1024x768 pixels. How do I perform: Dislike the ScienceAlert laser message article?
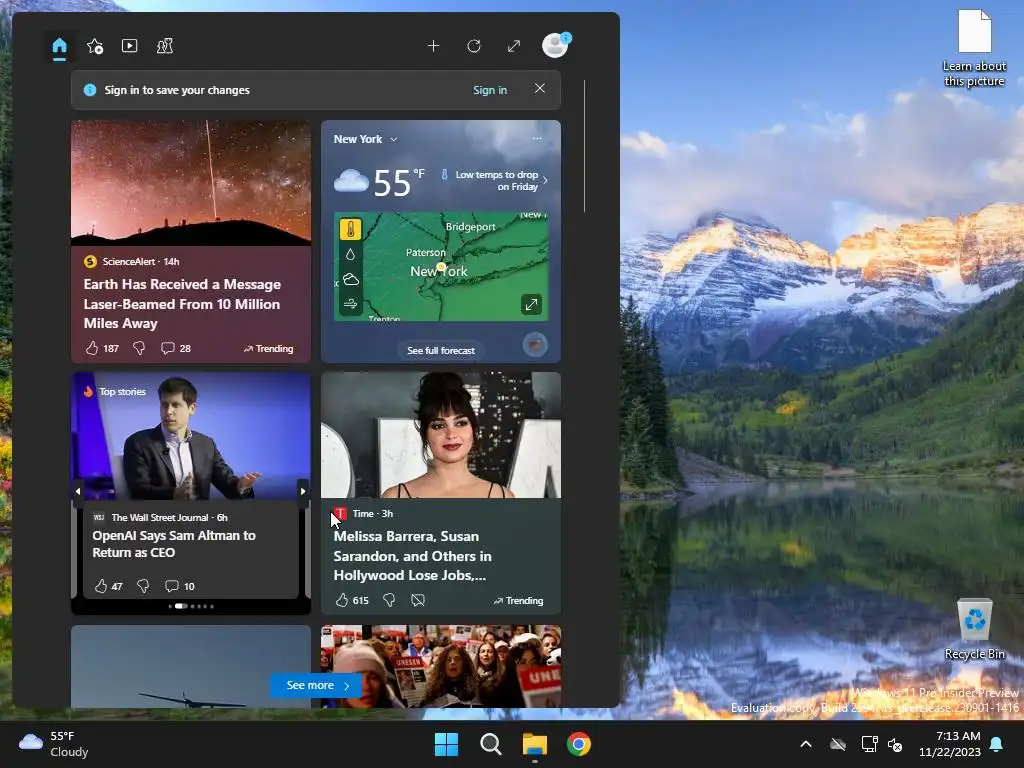coord(139,348)
